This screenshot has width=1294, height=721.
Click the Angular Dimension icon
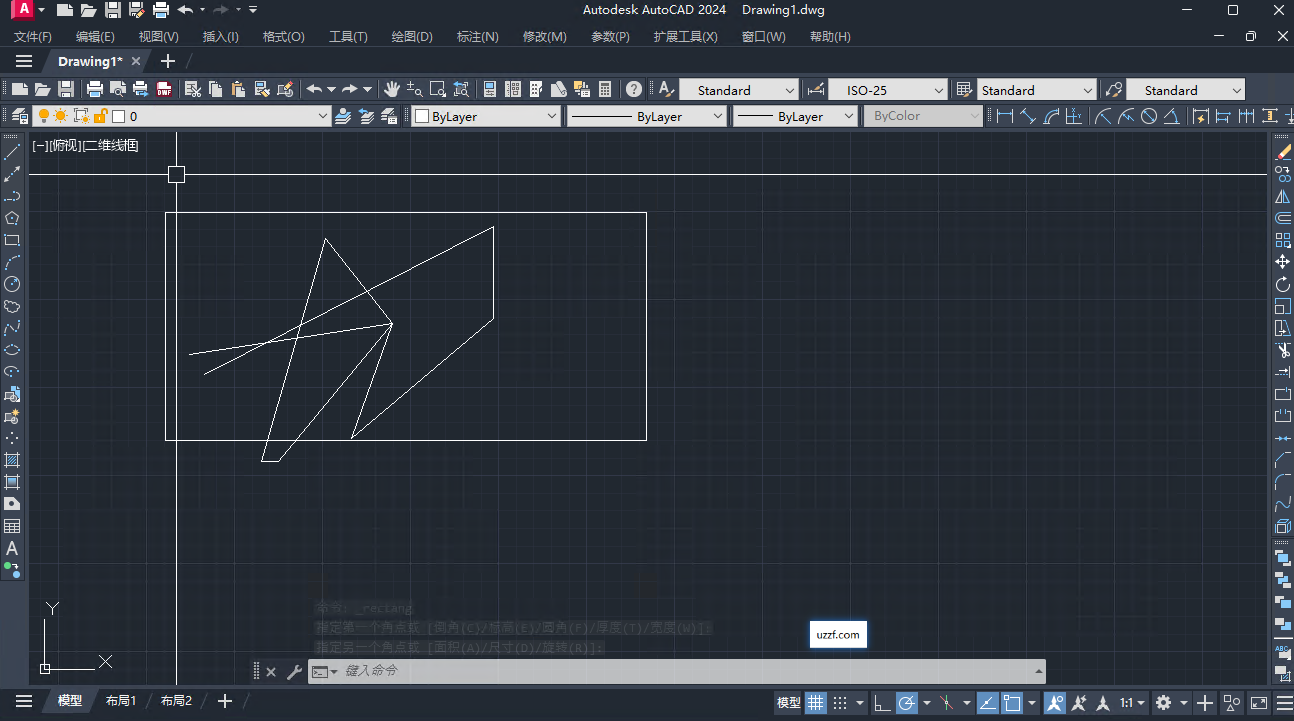tap(1171, 115)
